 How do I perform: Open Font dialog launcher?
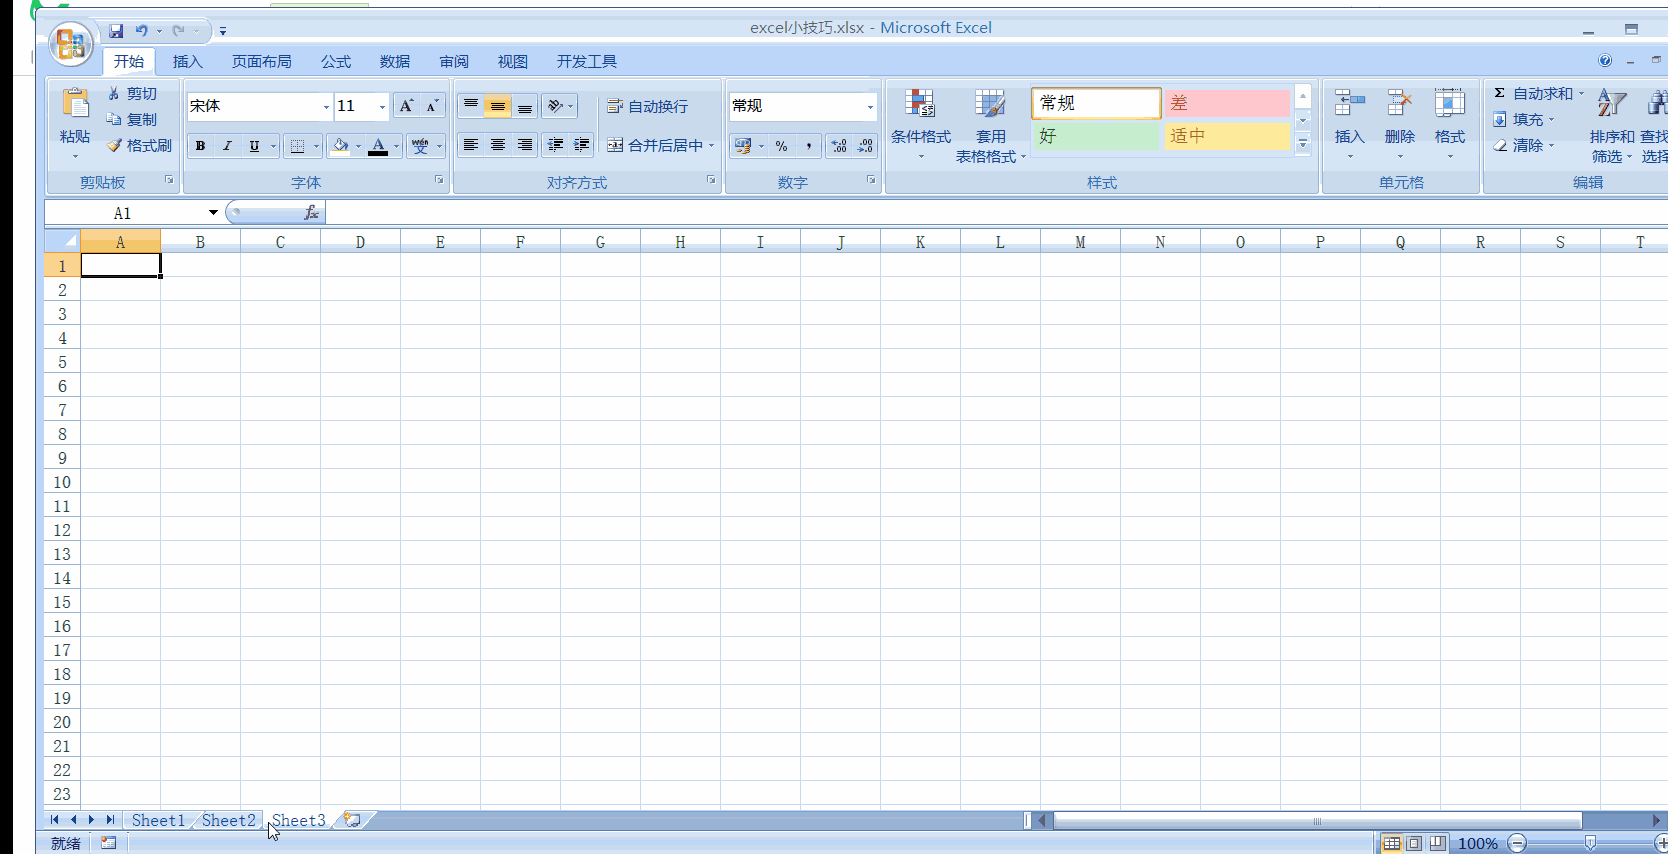click(439, 180)
